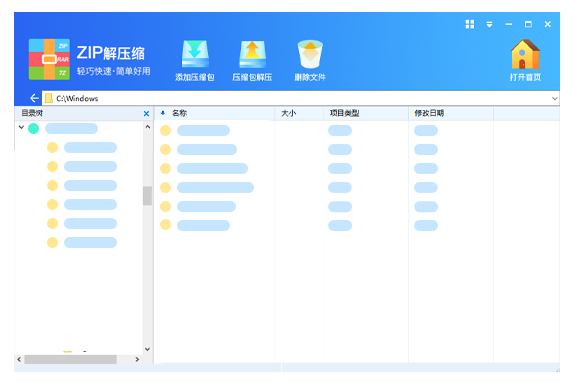Click the tree scroll up arrow
This screenshot has height=390, width=574.
148,127
